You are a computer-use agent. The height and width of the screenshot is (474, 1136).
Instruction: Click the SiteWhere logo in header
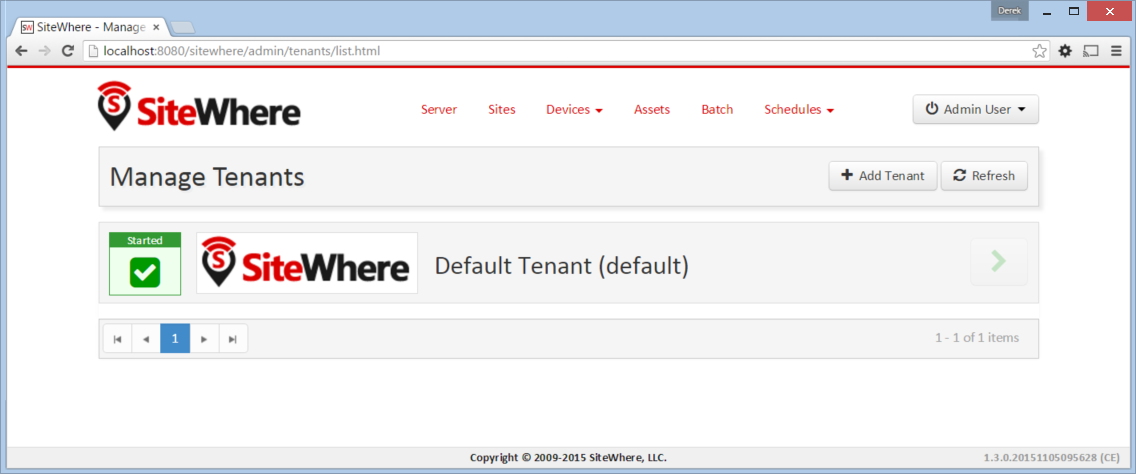pos(199,106)
